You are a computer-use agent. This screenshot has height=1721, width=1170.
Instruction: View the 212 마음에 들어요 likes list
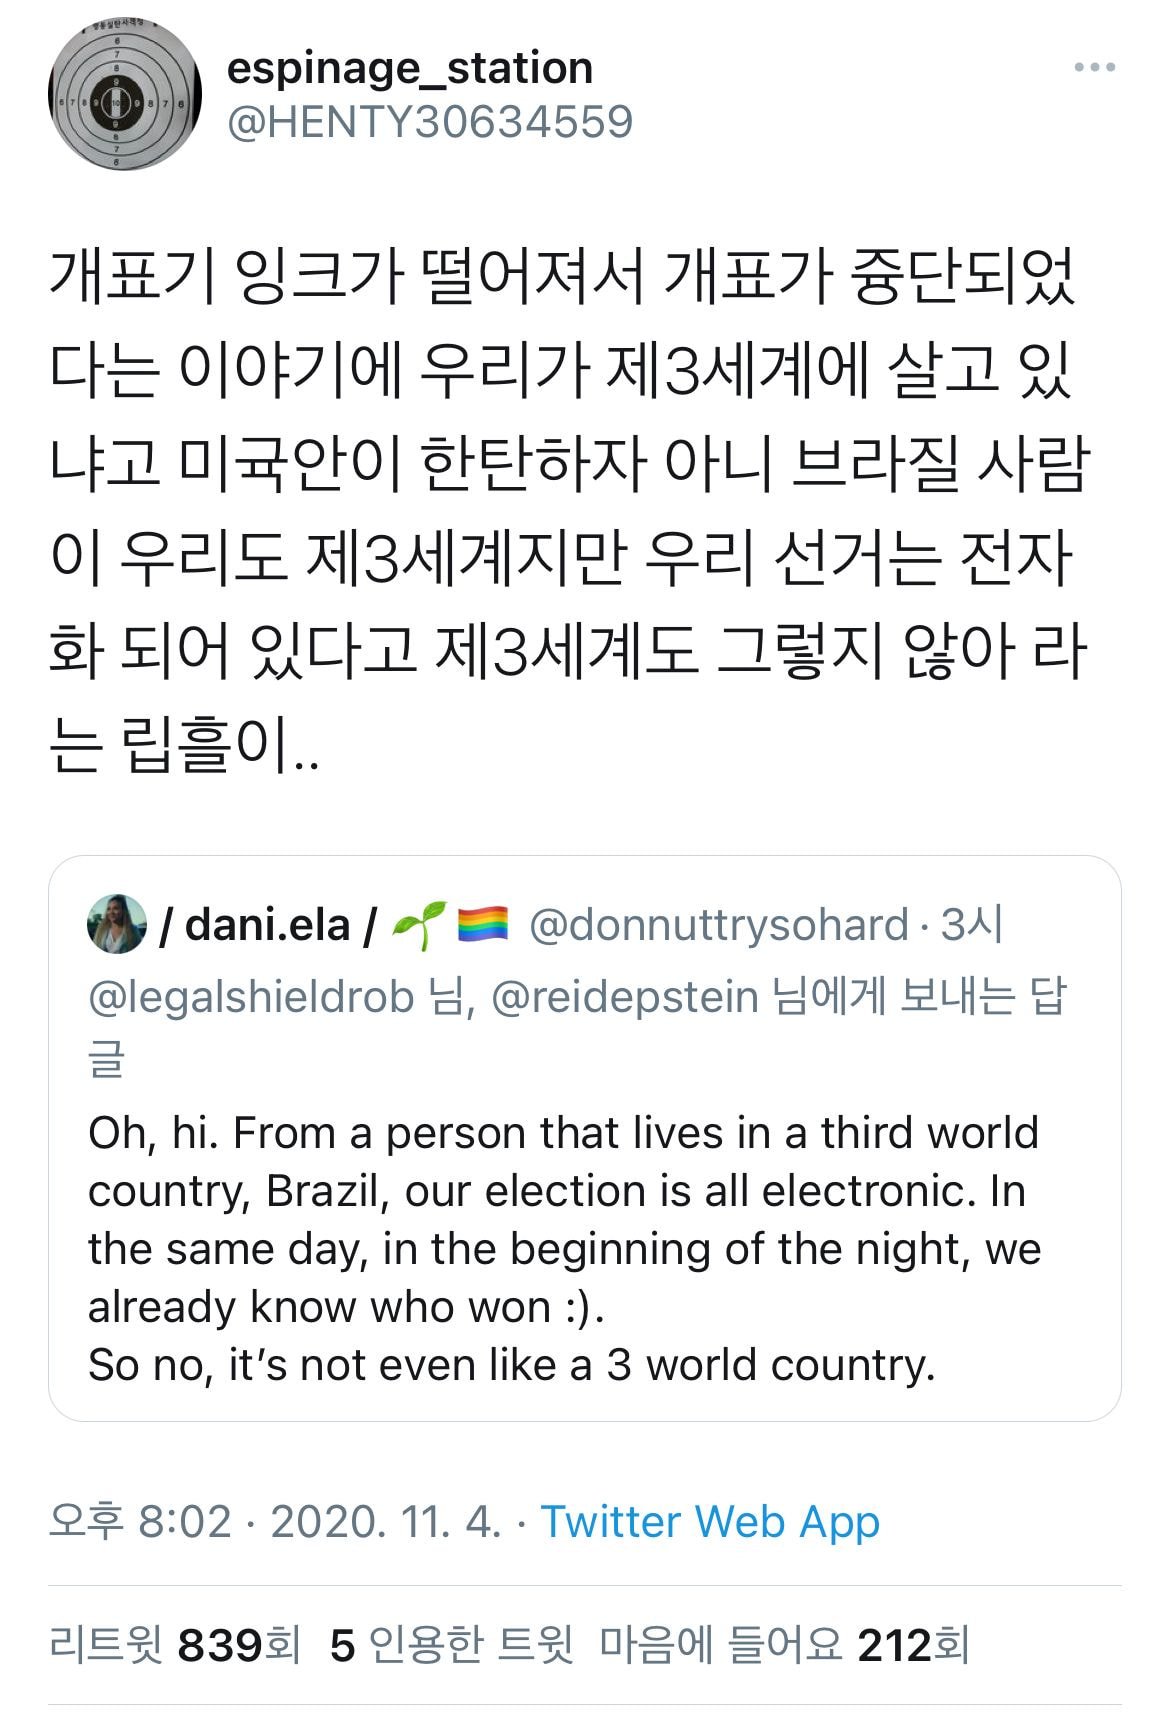(x=784, y=1645)
